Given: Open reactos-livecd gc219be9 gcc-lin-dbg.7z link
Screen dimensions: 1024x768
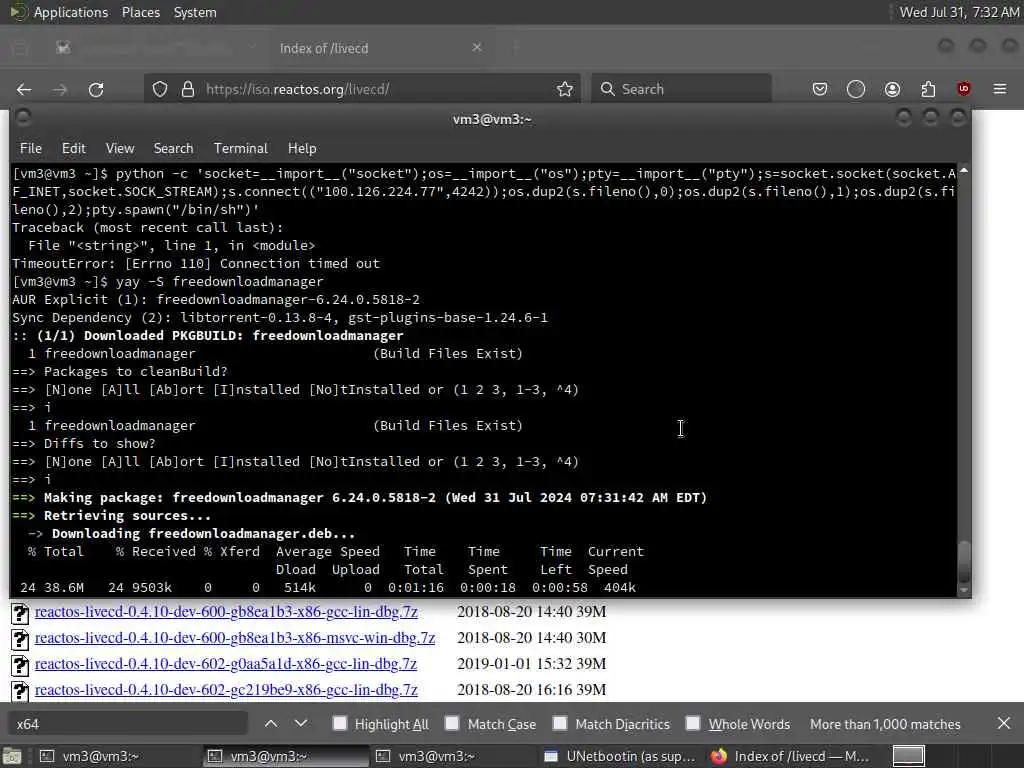Looking at the screenshot, I should pos(226,690).
